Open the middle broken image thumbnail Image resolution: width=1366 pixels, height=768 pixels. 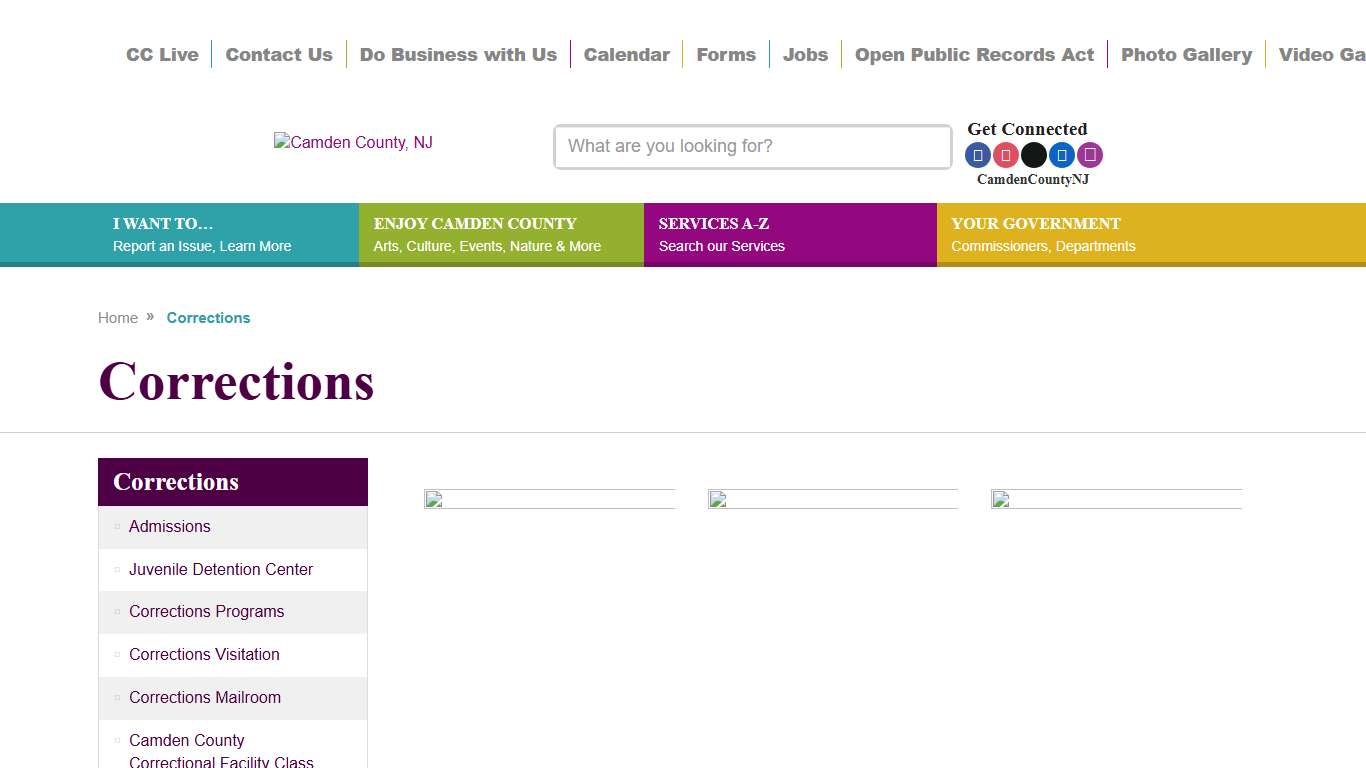coord(832,499)
